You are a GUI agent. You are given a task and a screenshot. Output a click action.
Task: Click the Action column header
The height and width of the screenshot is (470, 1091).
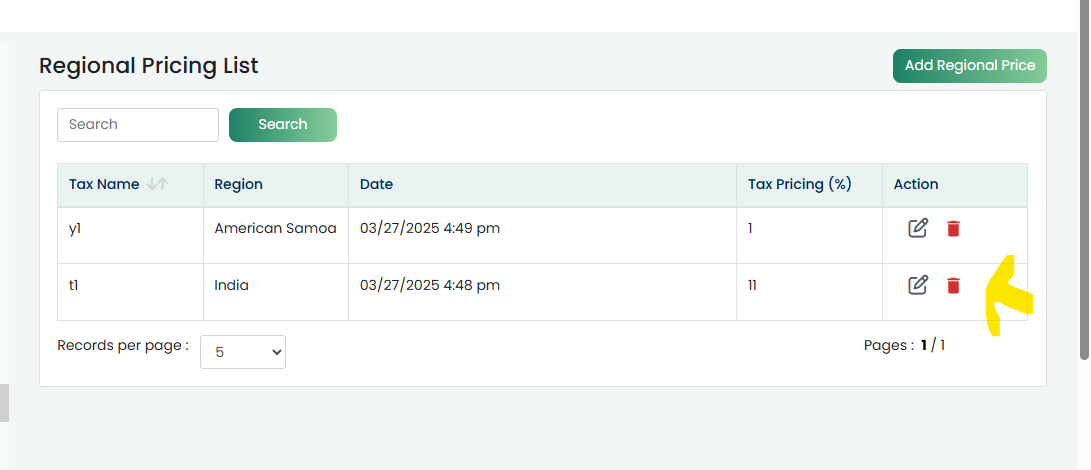coord(916,185)
